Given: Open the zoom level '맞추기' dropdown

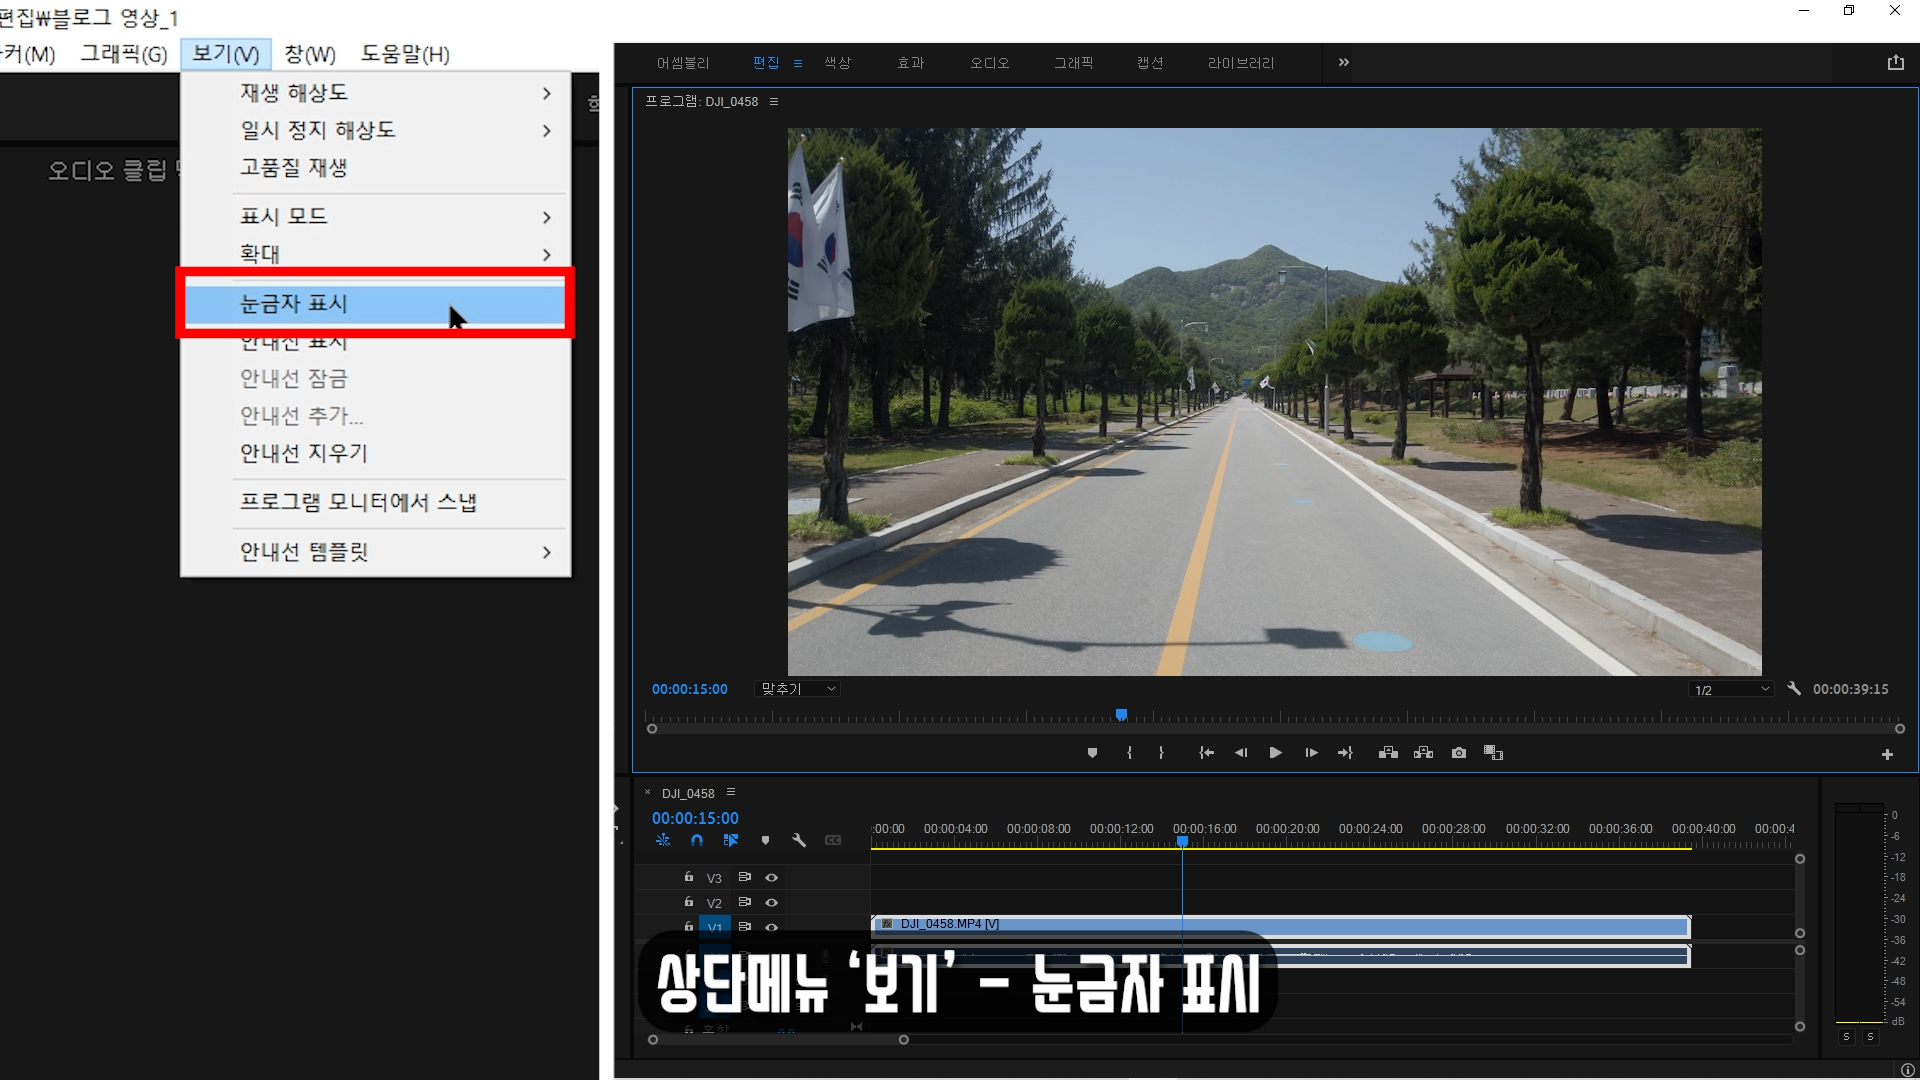Looking at the screenshot, I should (798, 689).
